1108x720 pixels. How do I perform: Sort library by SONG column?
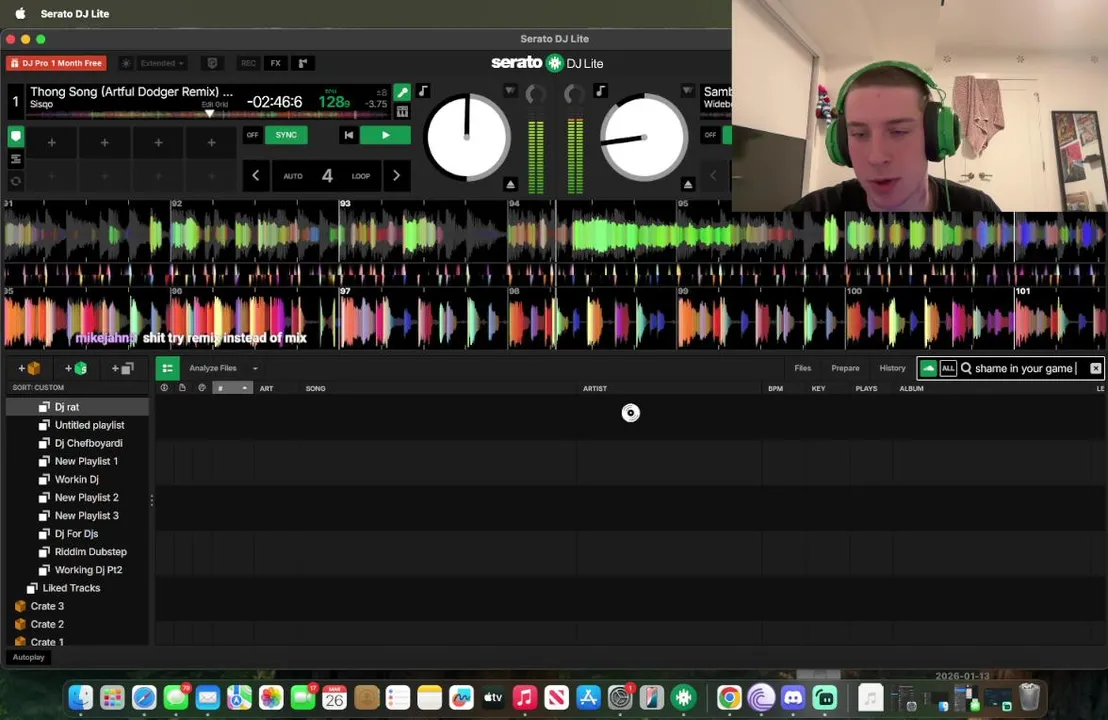[315, 388]
